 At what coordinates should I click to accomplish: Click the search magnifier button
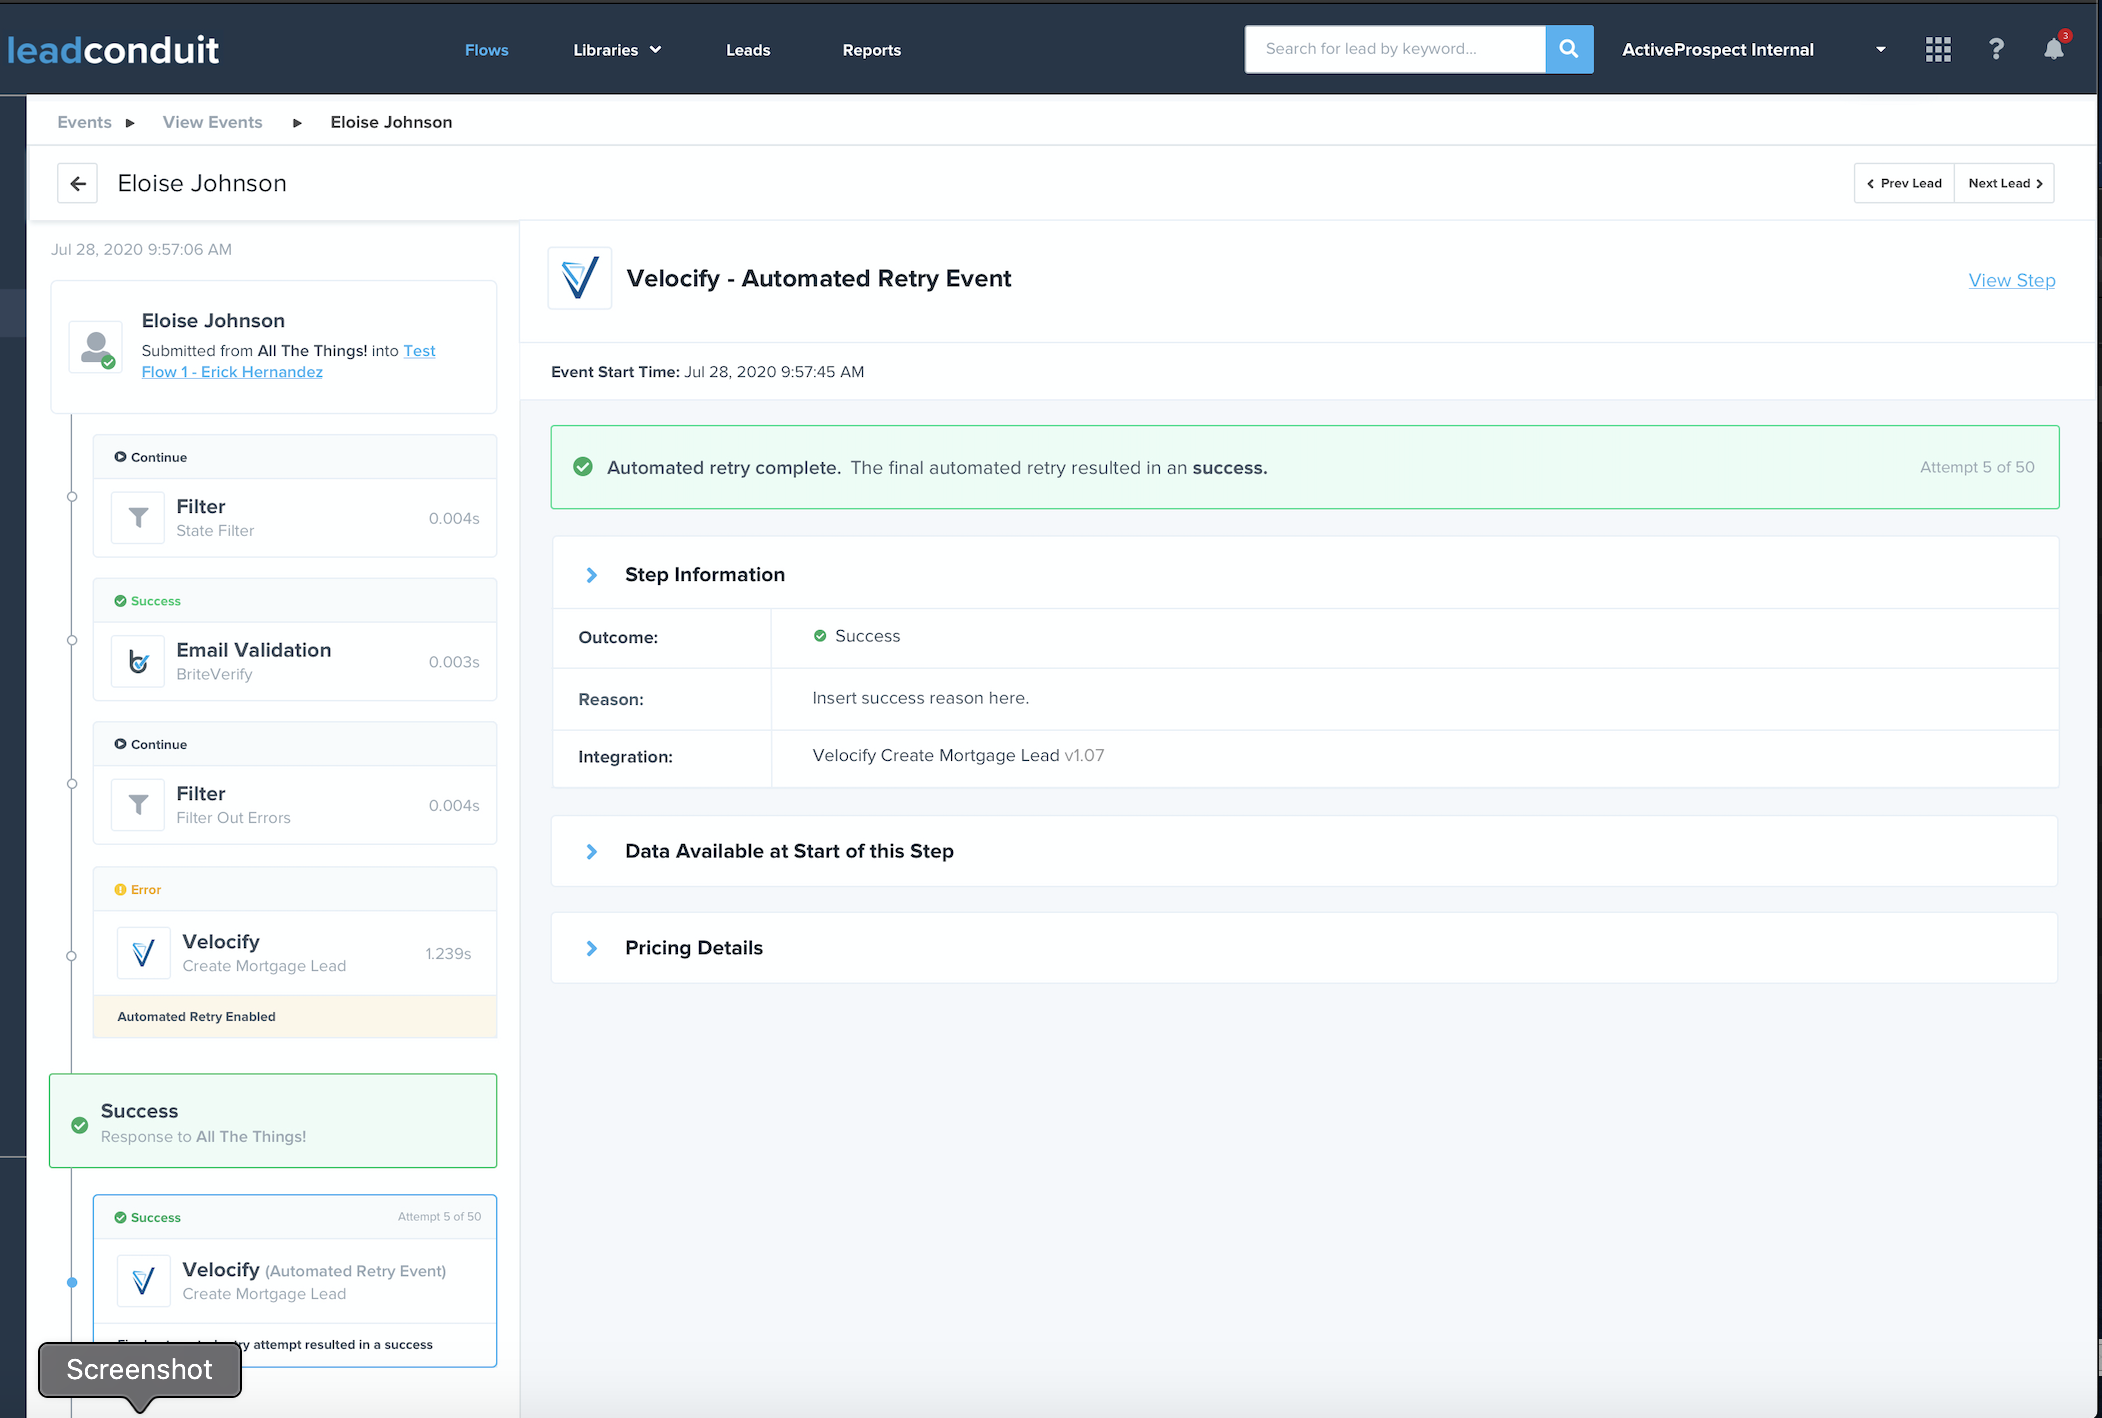(x=1568, y=49)
